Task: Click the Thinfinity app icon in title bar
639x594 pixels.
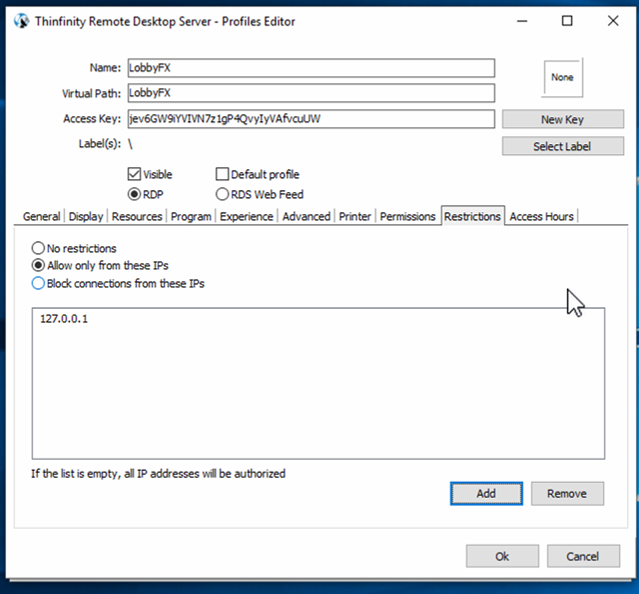Action: [x=20, y=21]
